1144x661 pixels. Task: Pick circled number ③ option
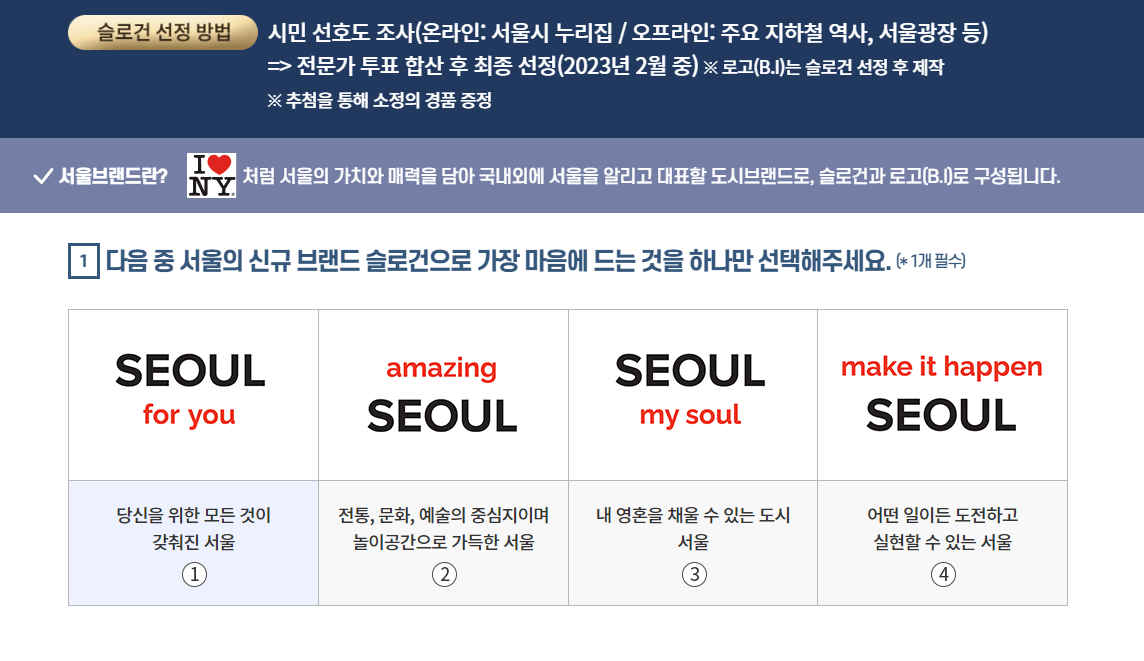[693, 575]
